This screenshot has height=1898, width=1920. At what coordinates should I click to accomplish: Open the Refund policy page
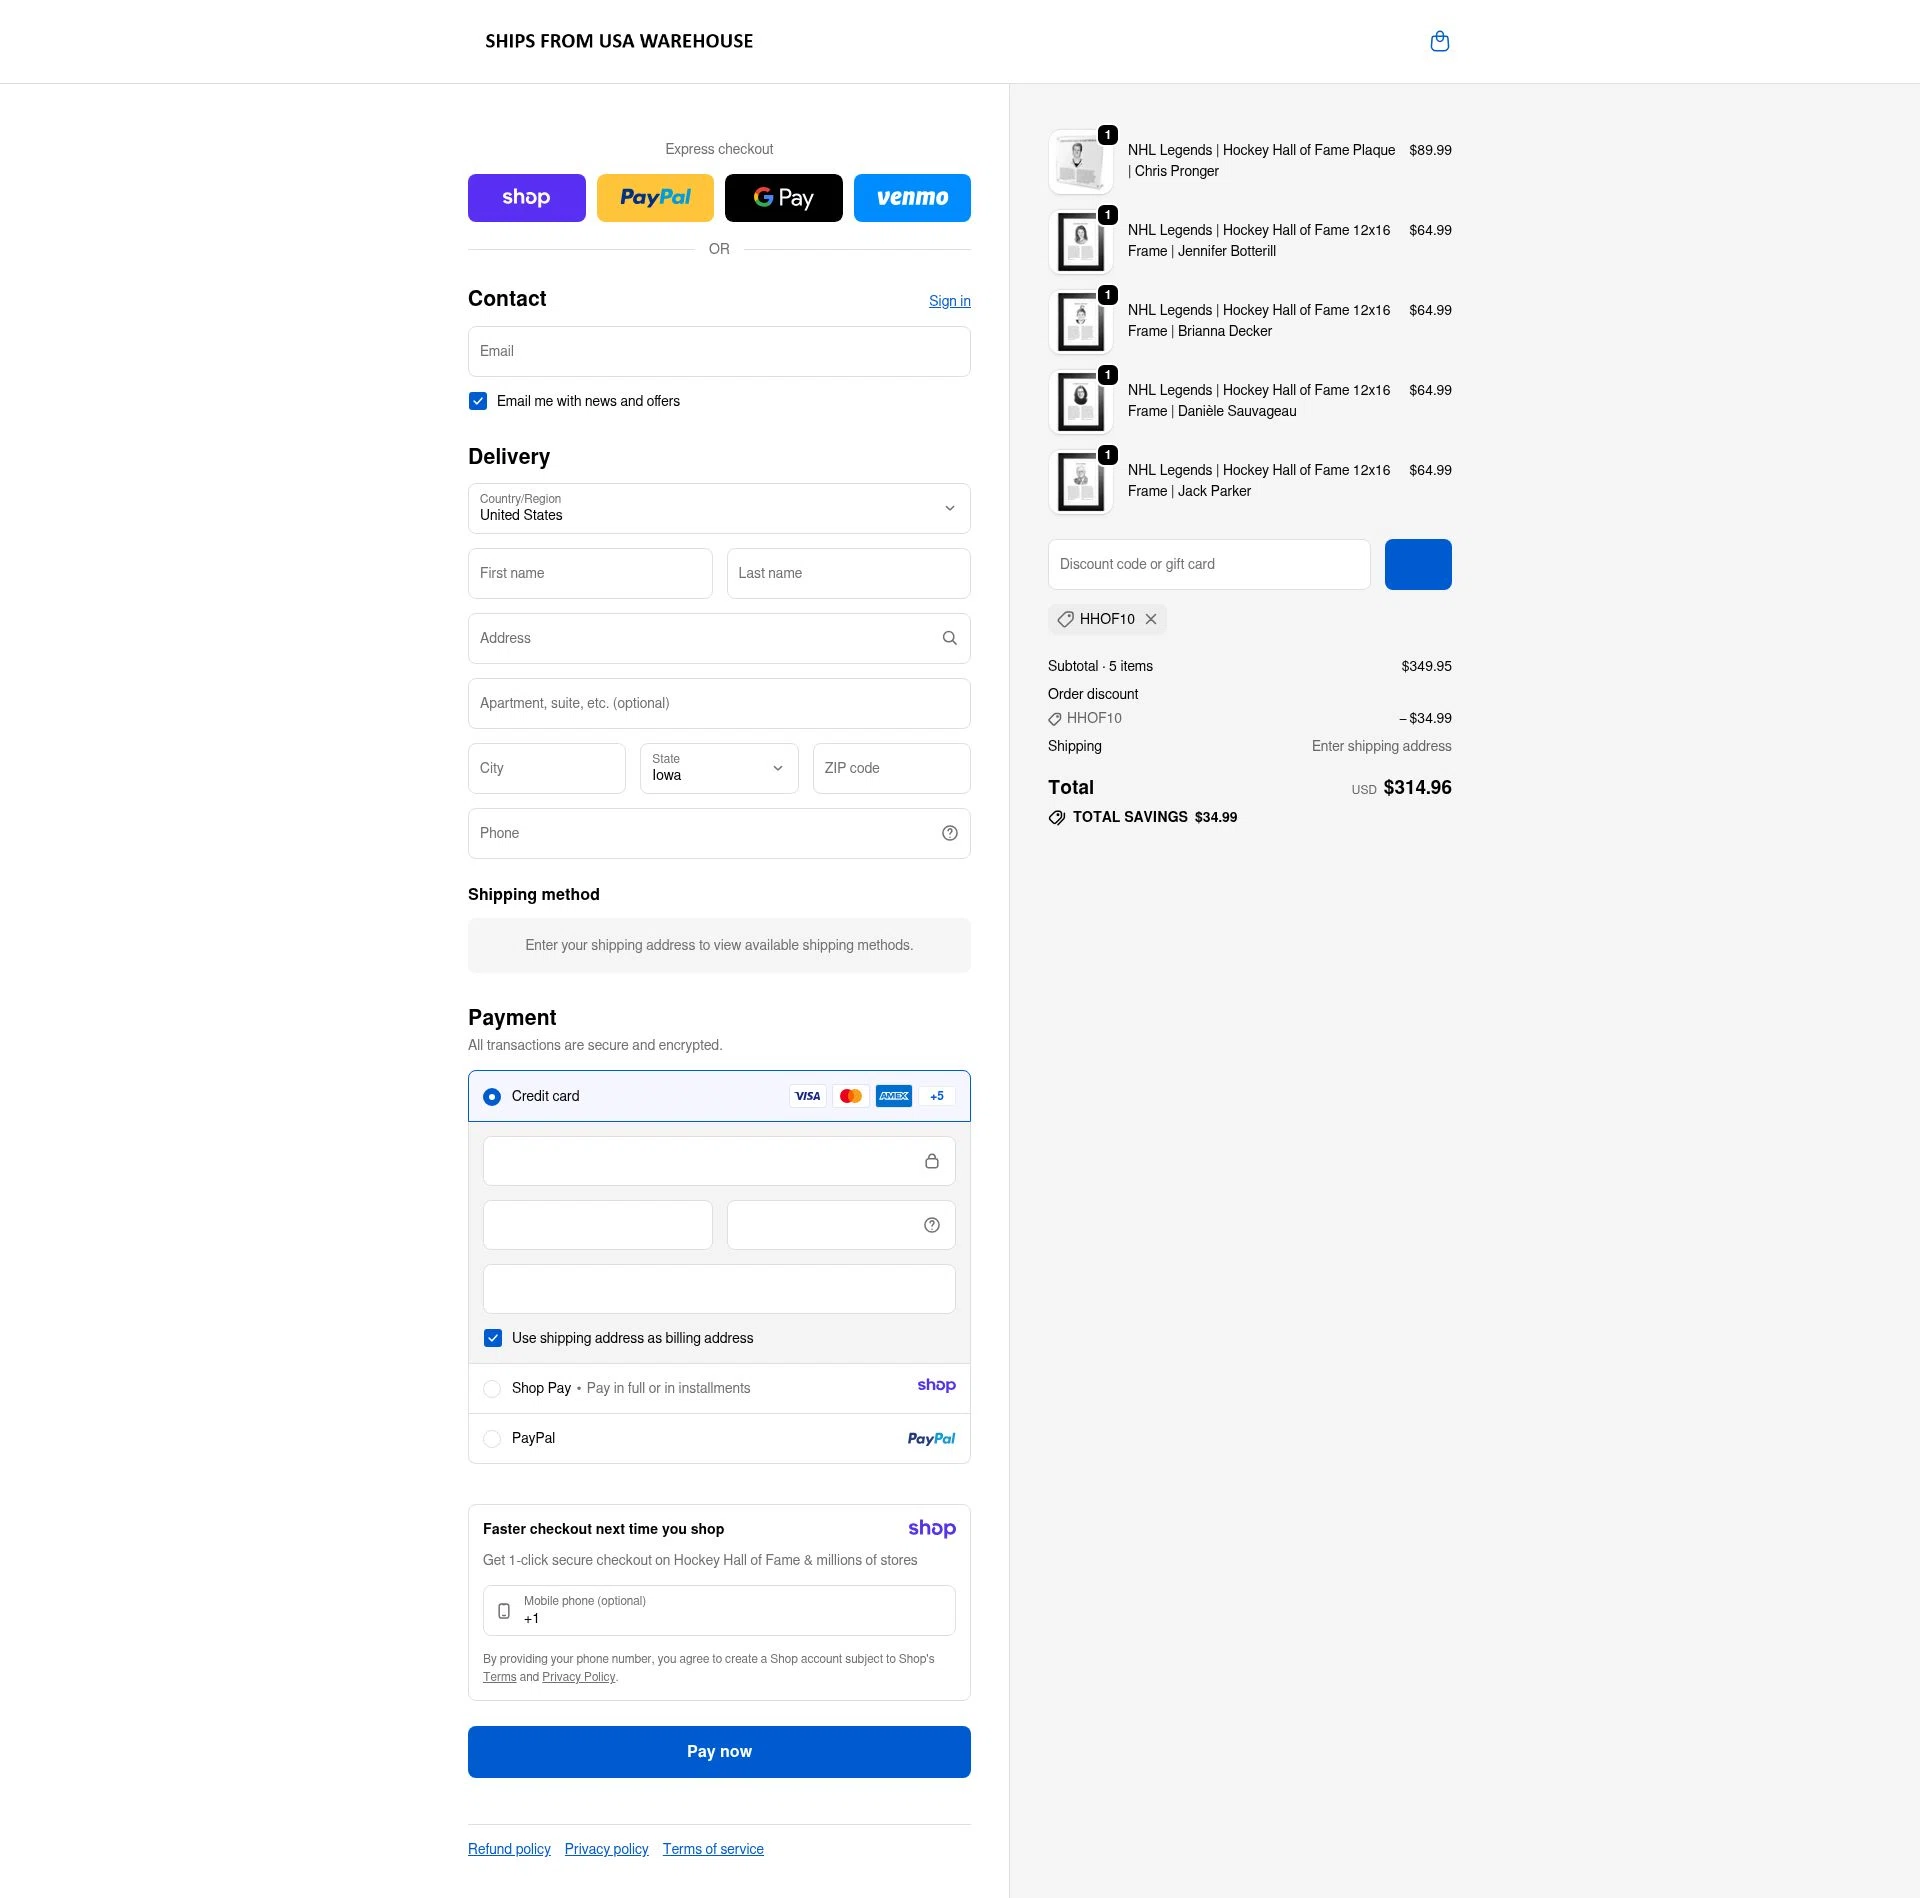pos(509,1849)
